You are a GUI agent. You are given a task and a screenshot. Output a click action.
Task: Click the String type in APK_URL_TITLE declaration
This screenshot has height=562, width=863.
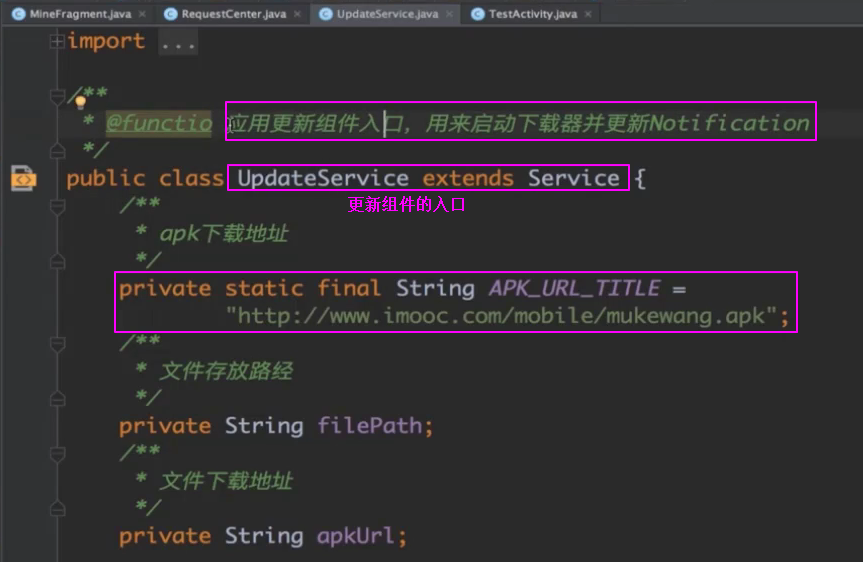point(435,288)
